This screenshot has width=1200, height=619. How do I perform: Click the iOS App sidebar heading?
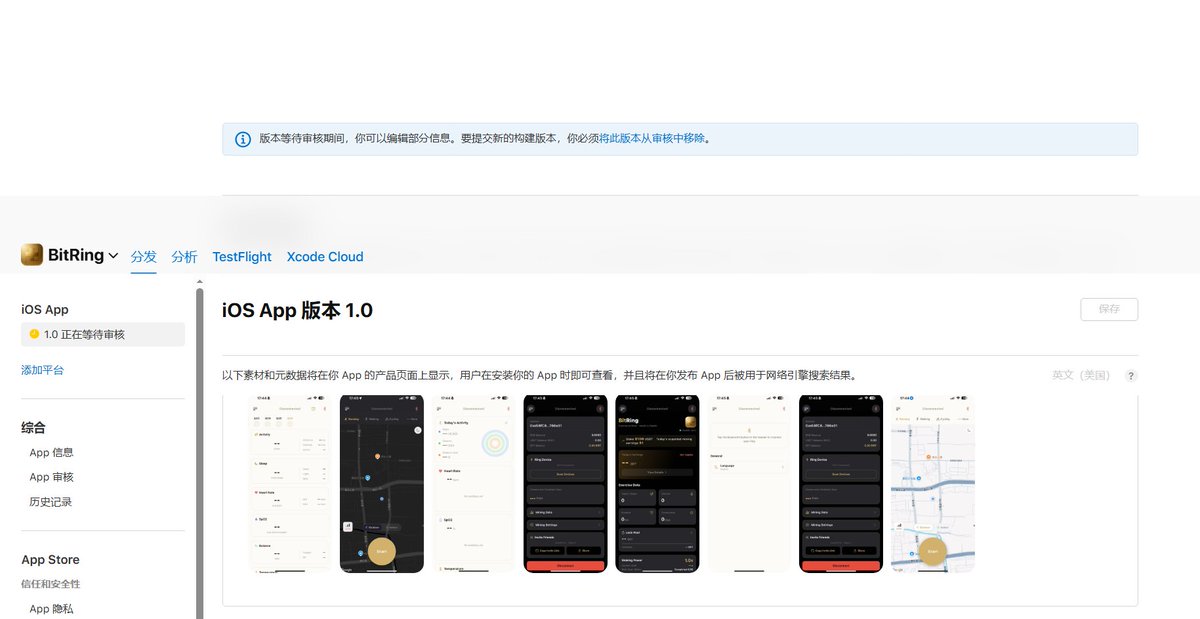[45, 310]
